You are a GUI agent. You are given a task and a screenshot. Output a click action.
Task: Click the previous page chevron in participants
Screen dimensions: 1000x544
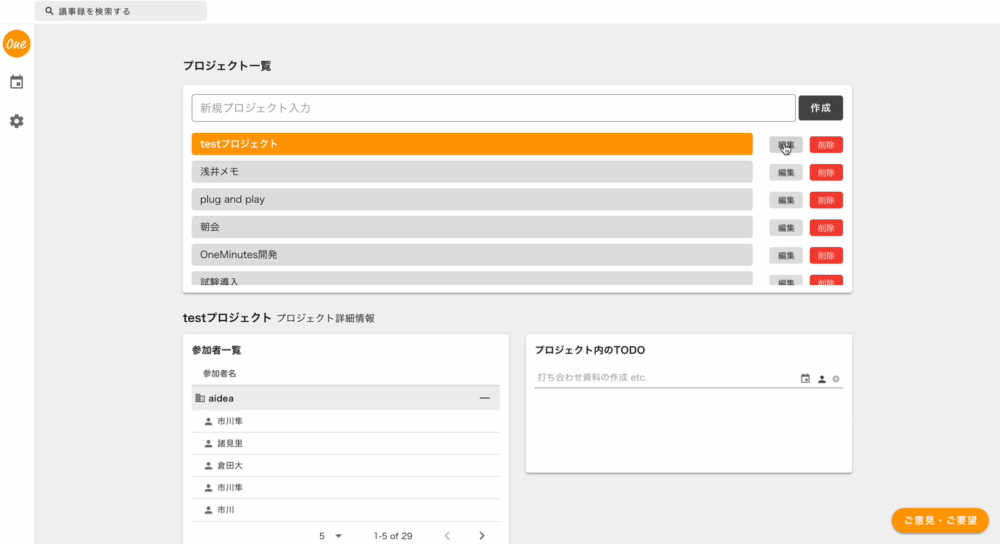point(447,536)
